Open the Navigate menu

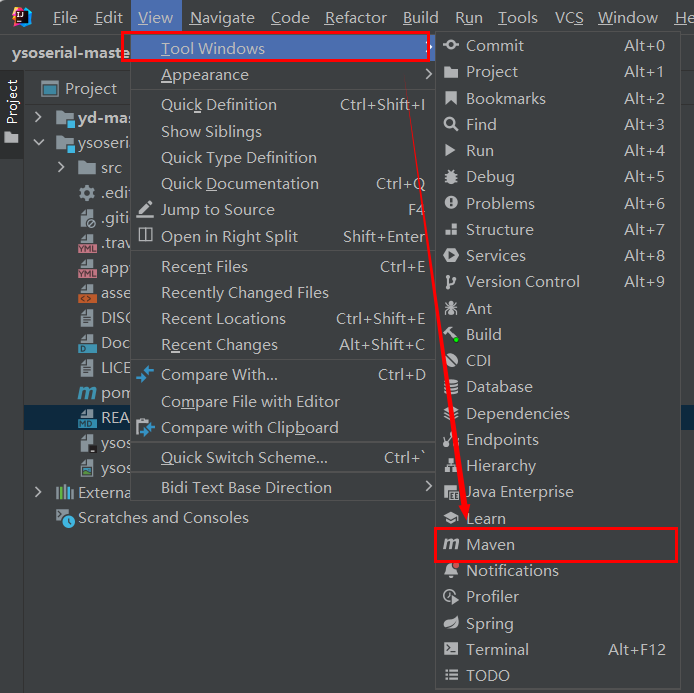point(222,18)
